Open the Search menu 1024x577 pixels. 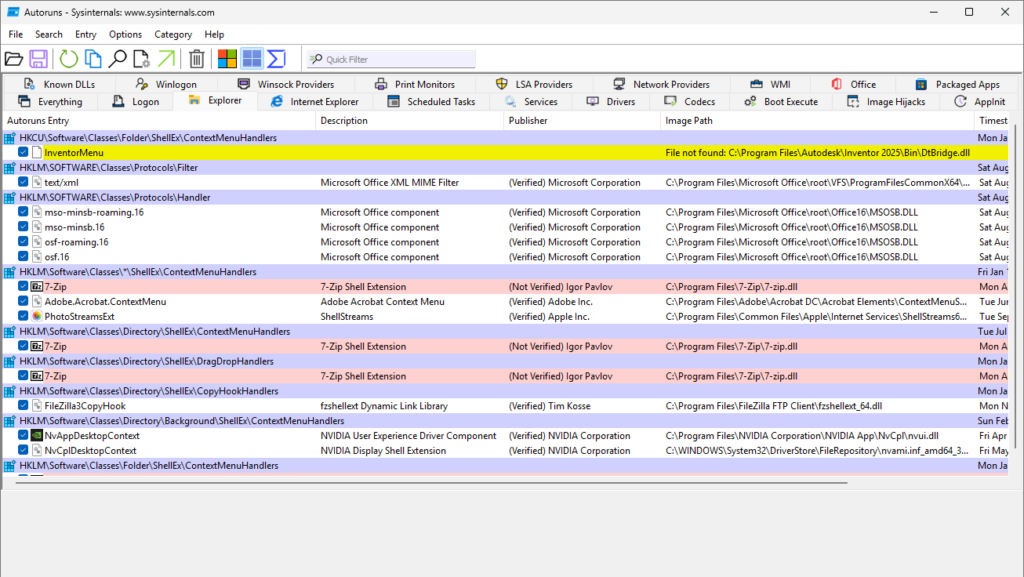(x=49, y=35)
